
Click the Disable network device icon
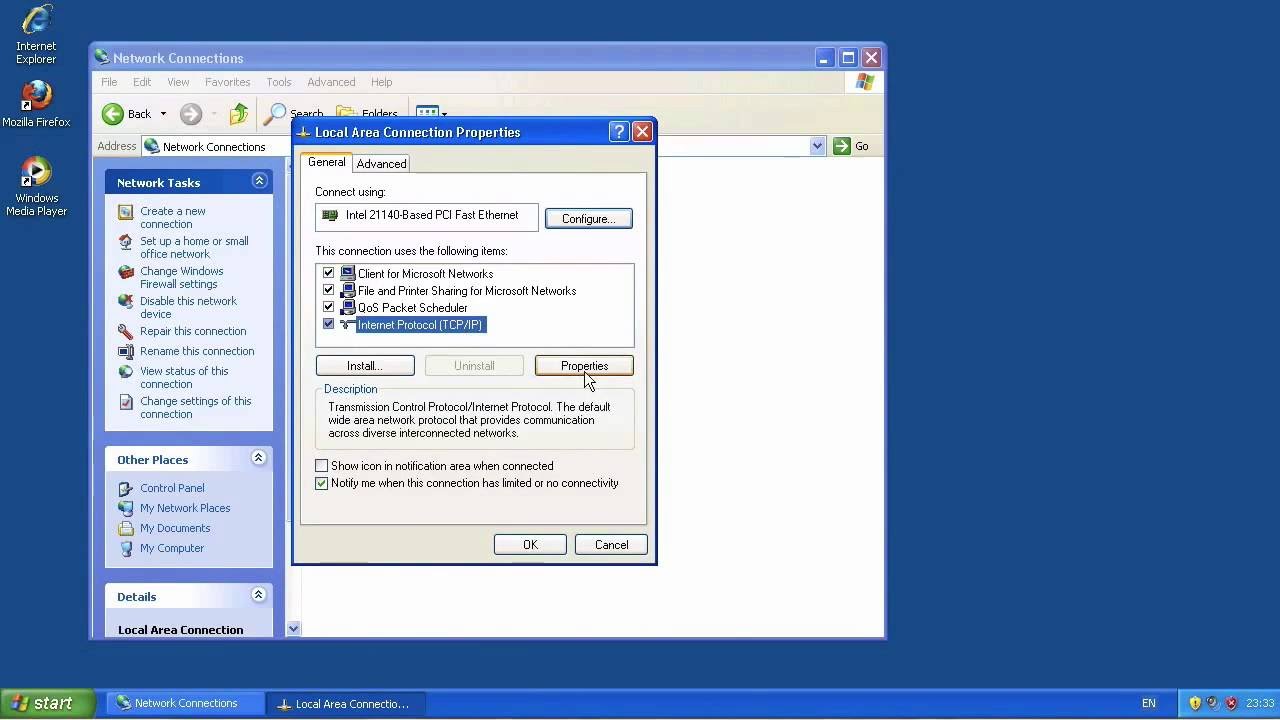pyautogui.click(x=125, y=302)
